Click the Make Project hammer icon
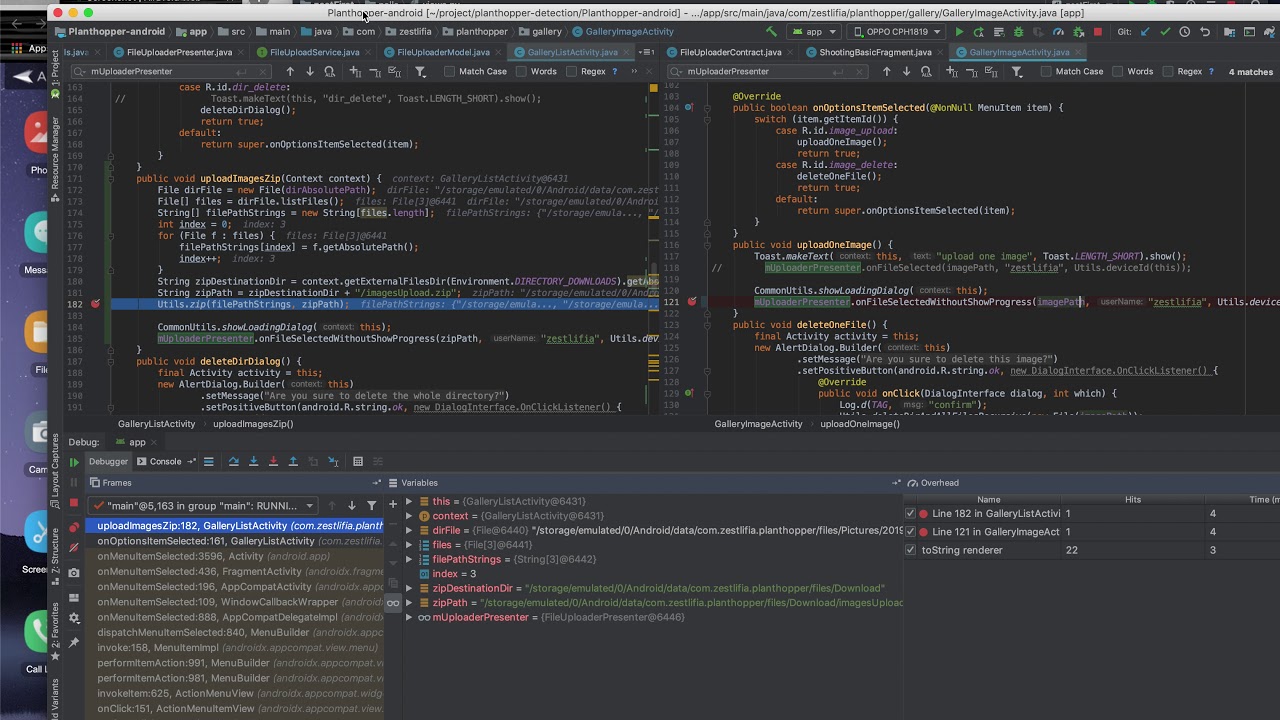The height and width of the screenshot is (720, 1280). [x=771, y=32]
